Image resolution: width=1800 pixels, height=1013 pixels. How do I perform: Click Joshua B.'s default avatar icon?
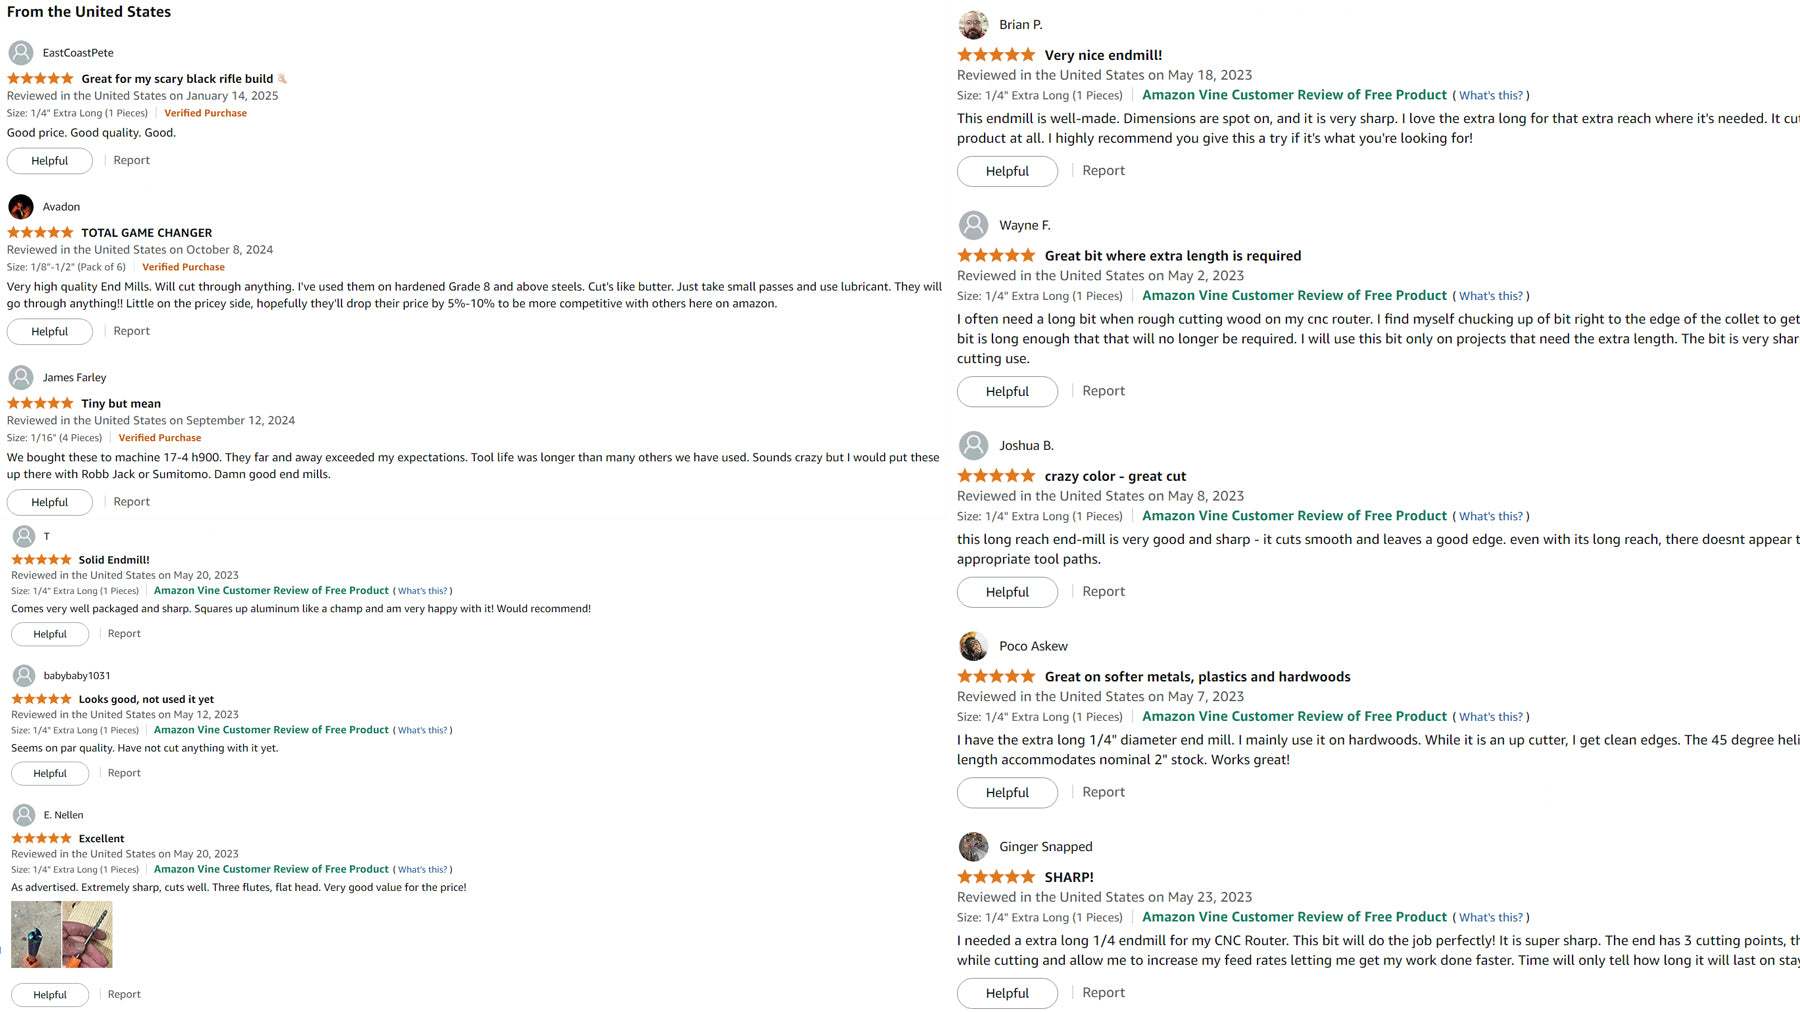[x=973, y=446]
